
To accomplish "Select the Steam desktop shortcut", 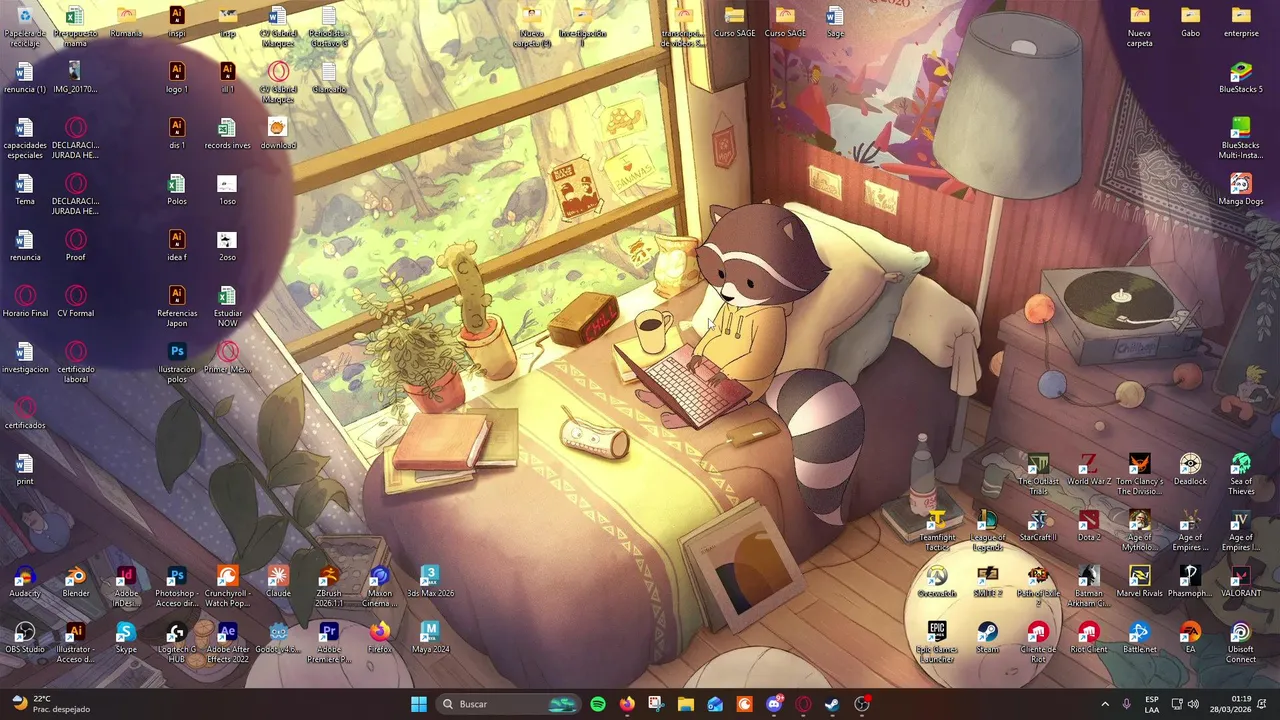I will click(x=987, y=638).
